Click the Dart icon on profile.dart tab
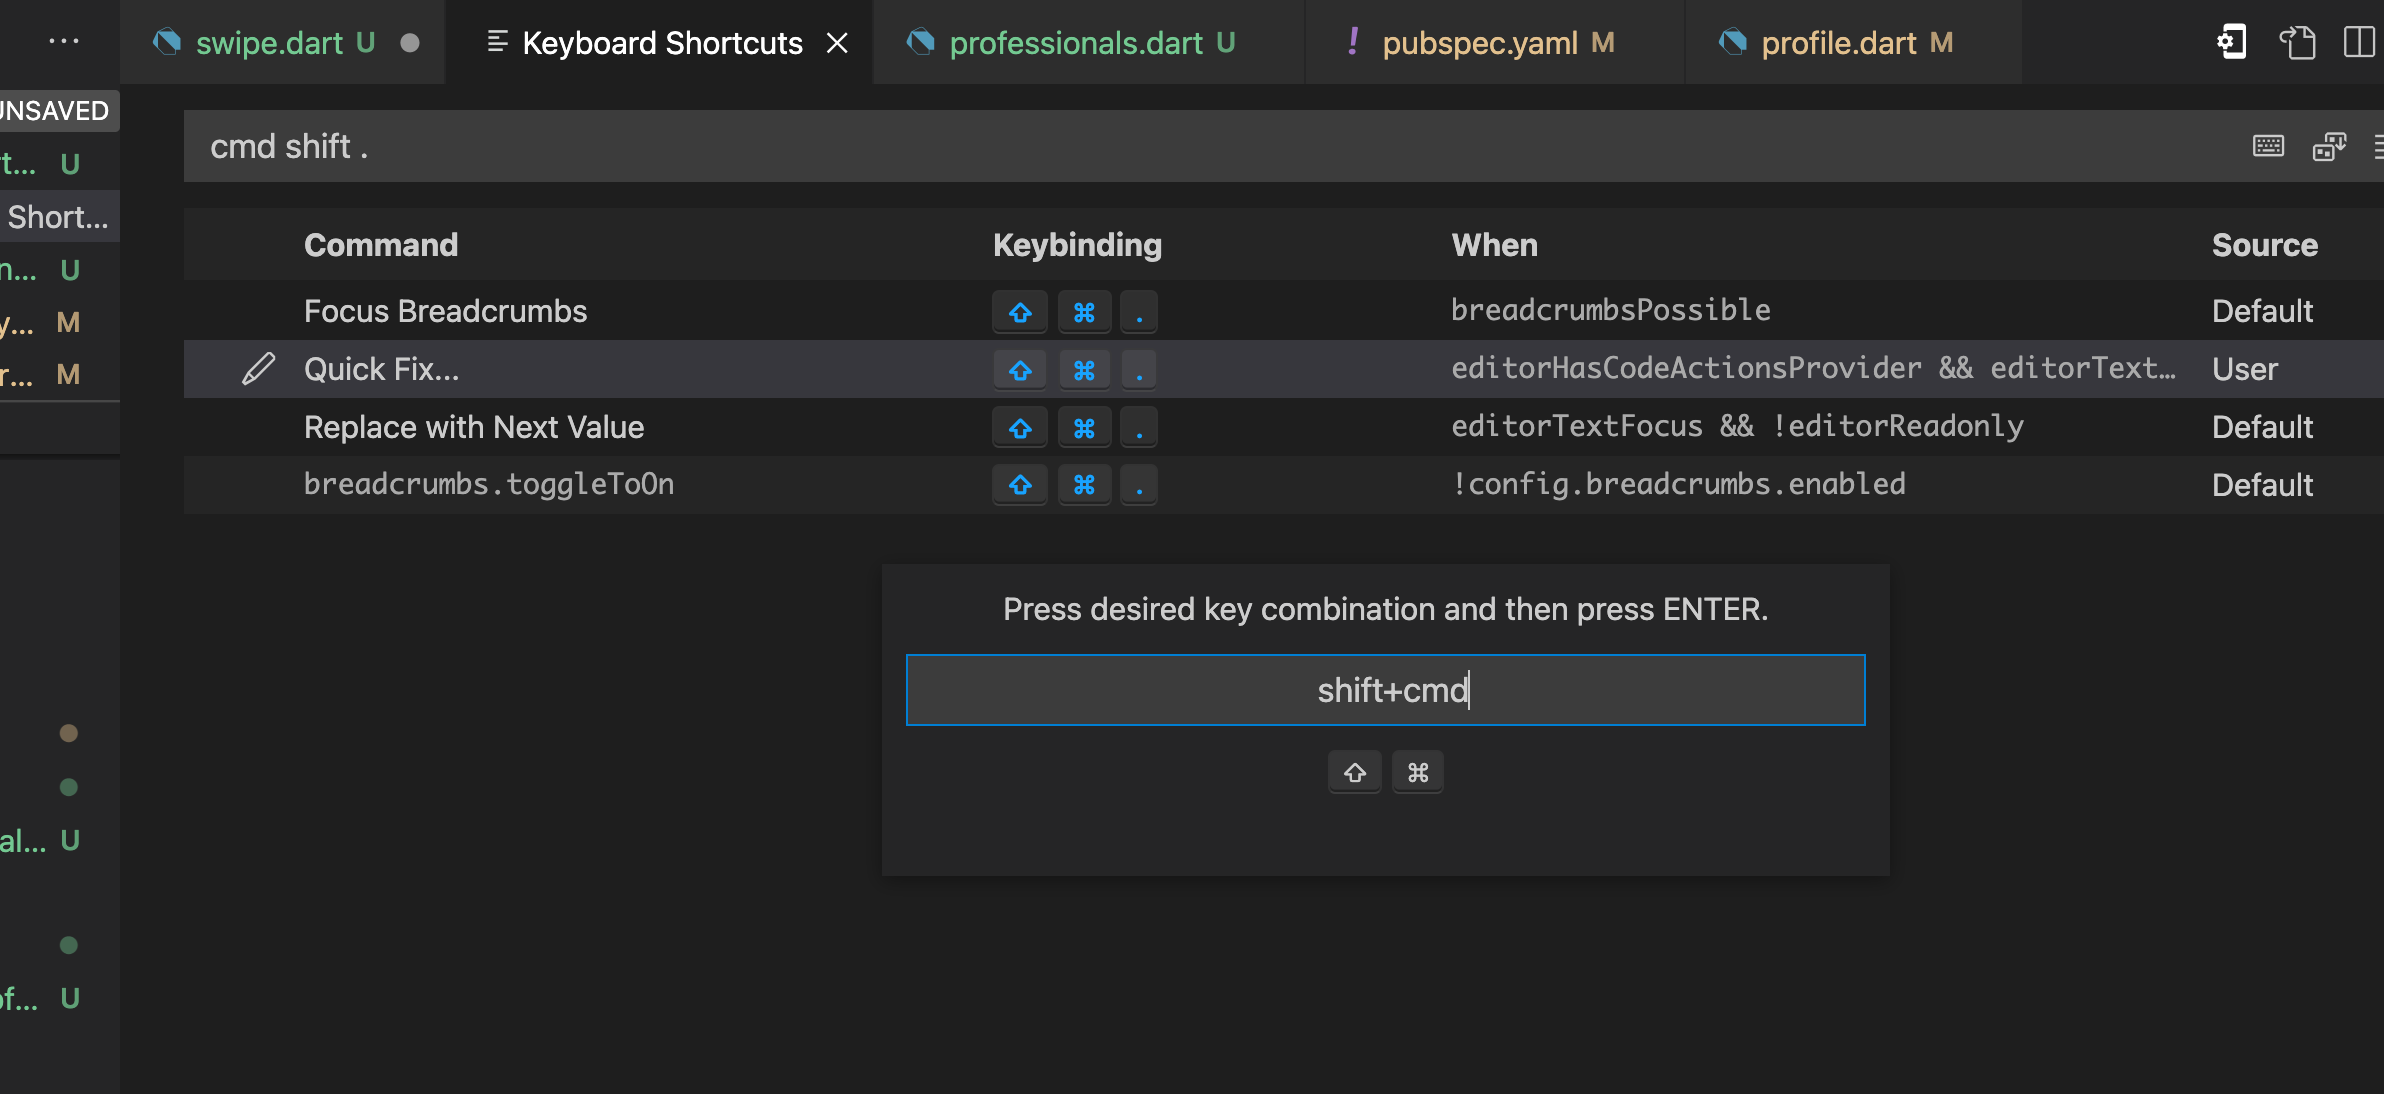2384x1094 pixels. [x=1732, y=42]
